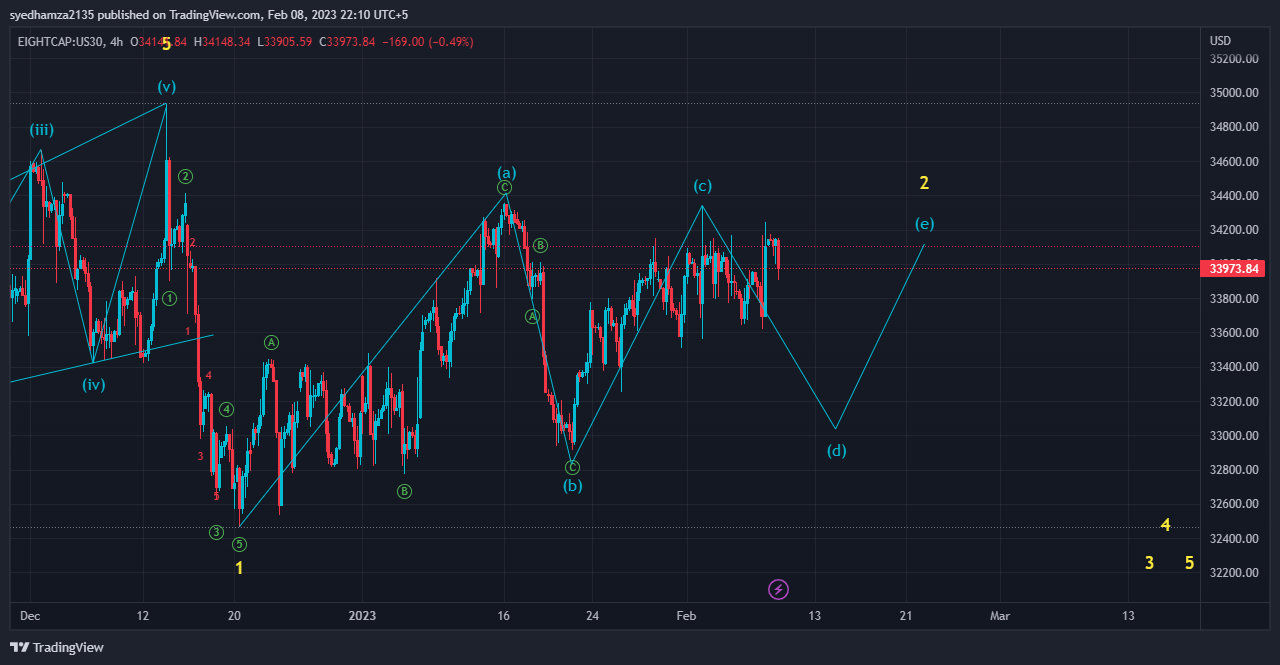The width and height of the screenshot is (1280, 665).
Task: Click the 4h timeframe label
Action: 118,42
